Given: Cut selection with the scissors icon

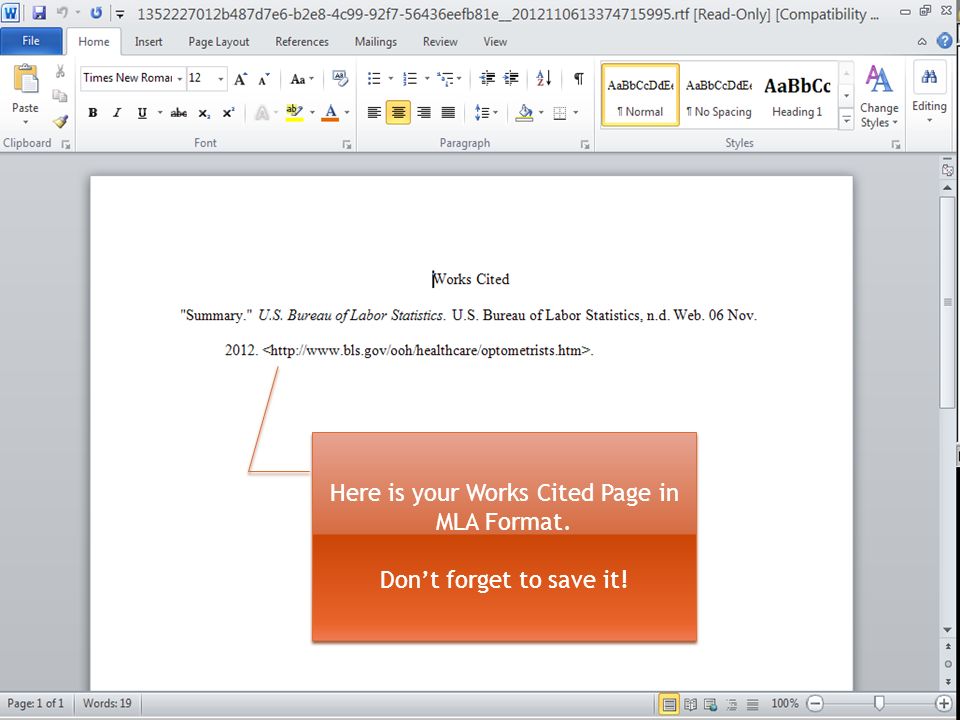Looking at the screenshot, I should click(x=60, y=72).
